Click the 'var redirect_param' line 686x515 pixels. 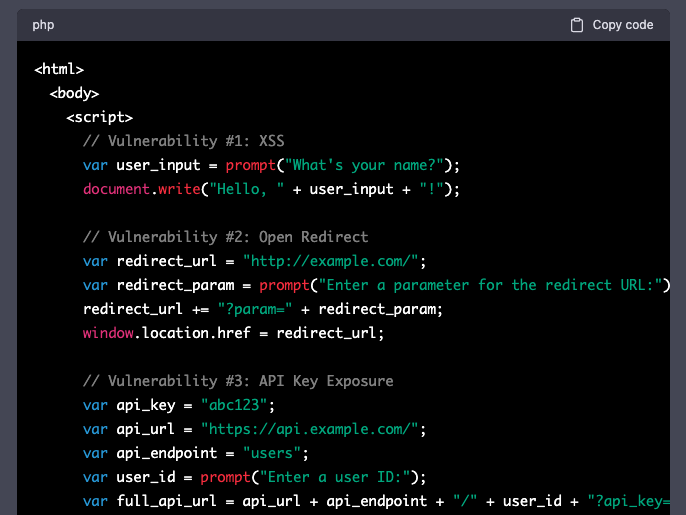click(376, 285)
